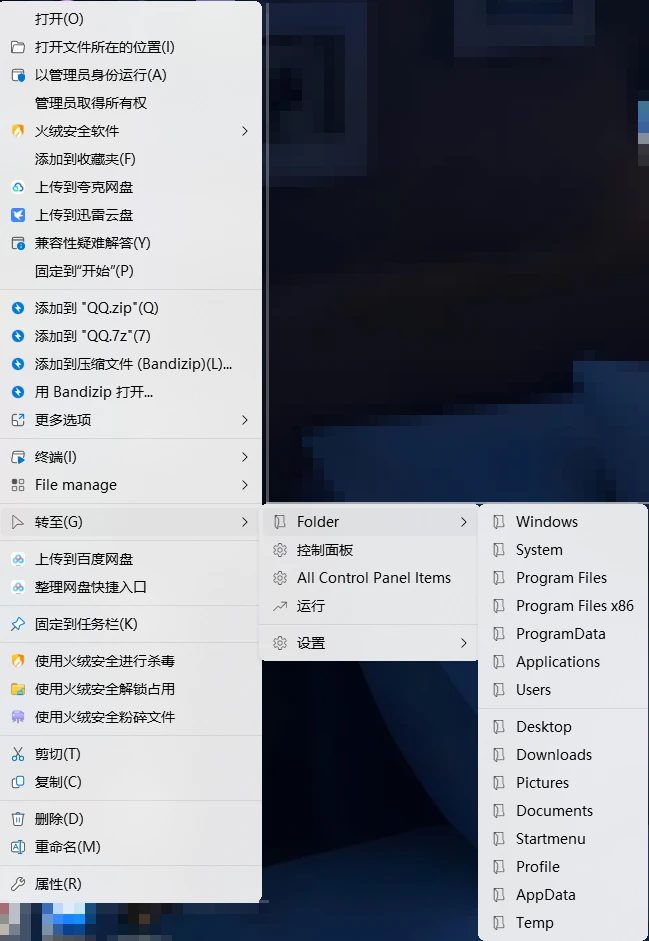Select 固定到"开始"(P) menu entry

click(x=131, y=271)
